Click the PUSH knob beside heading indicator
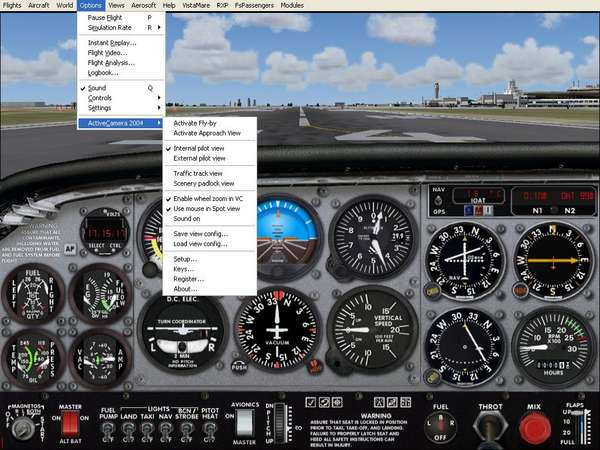This screenshot has height=450, width=600. 239,367
